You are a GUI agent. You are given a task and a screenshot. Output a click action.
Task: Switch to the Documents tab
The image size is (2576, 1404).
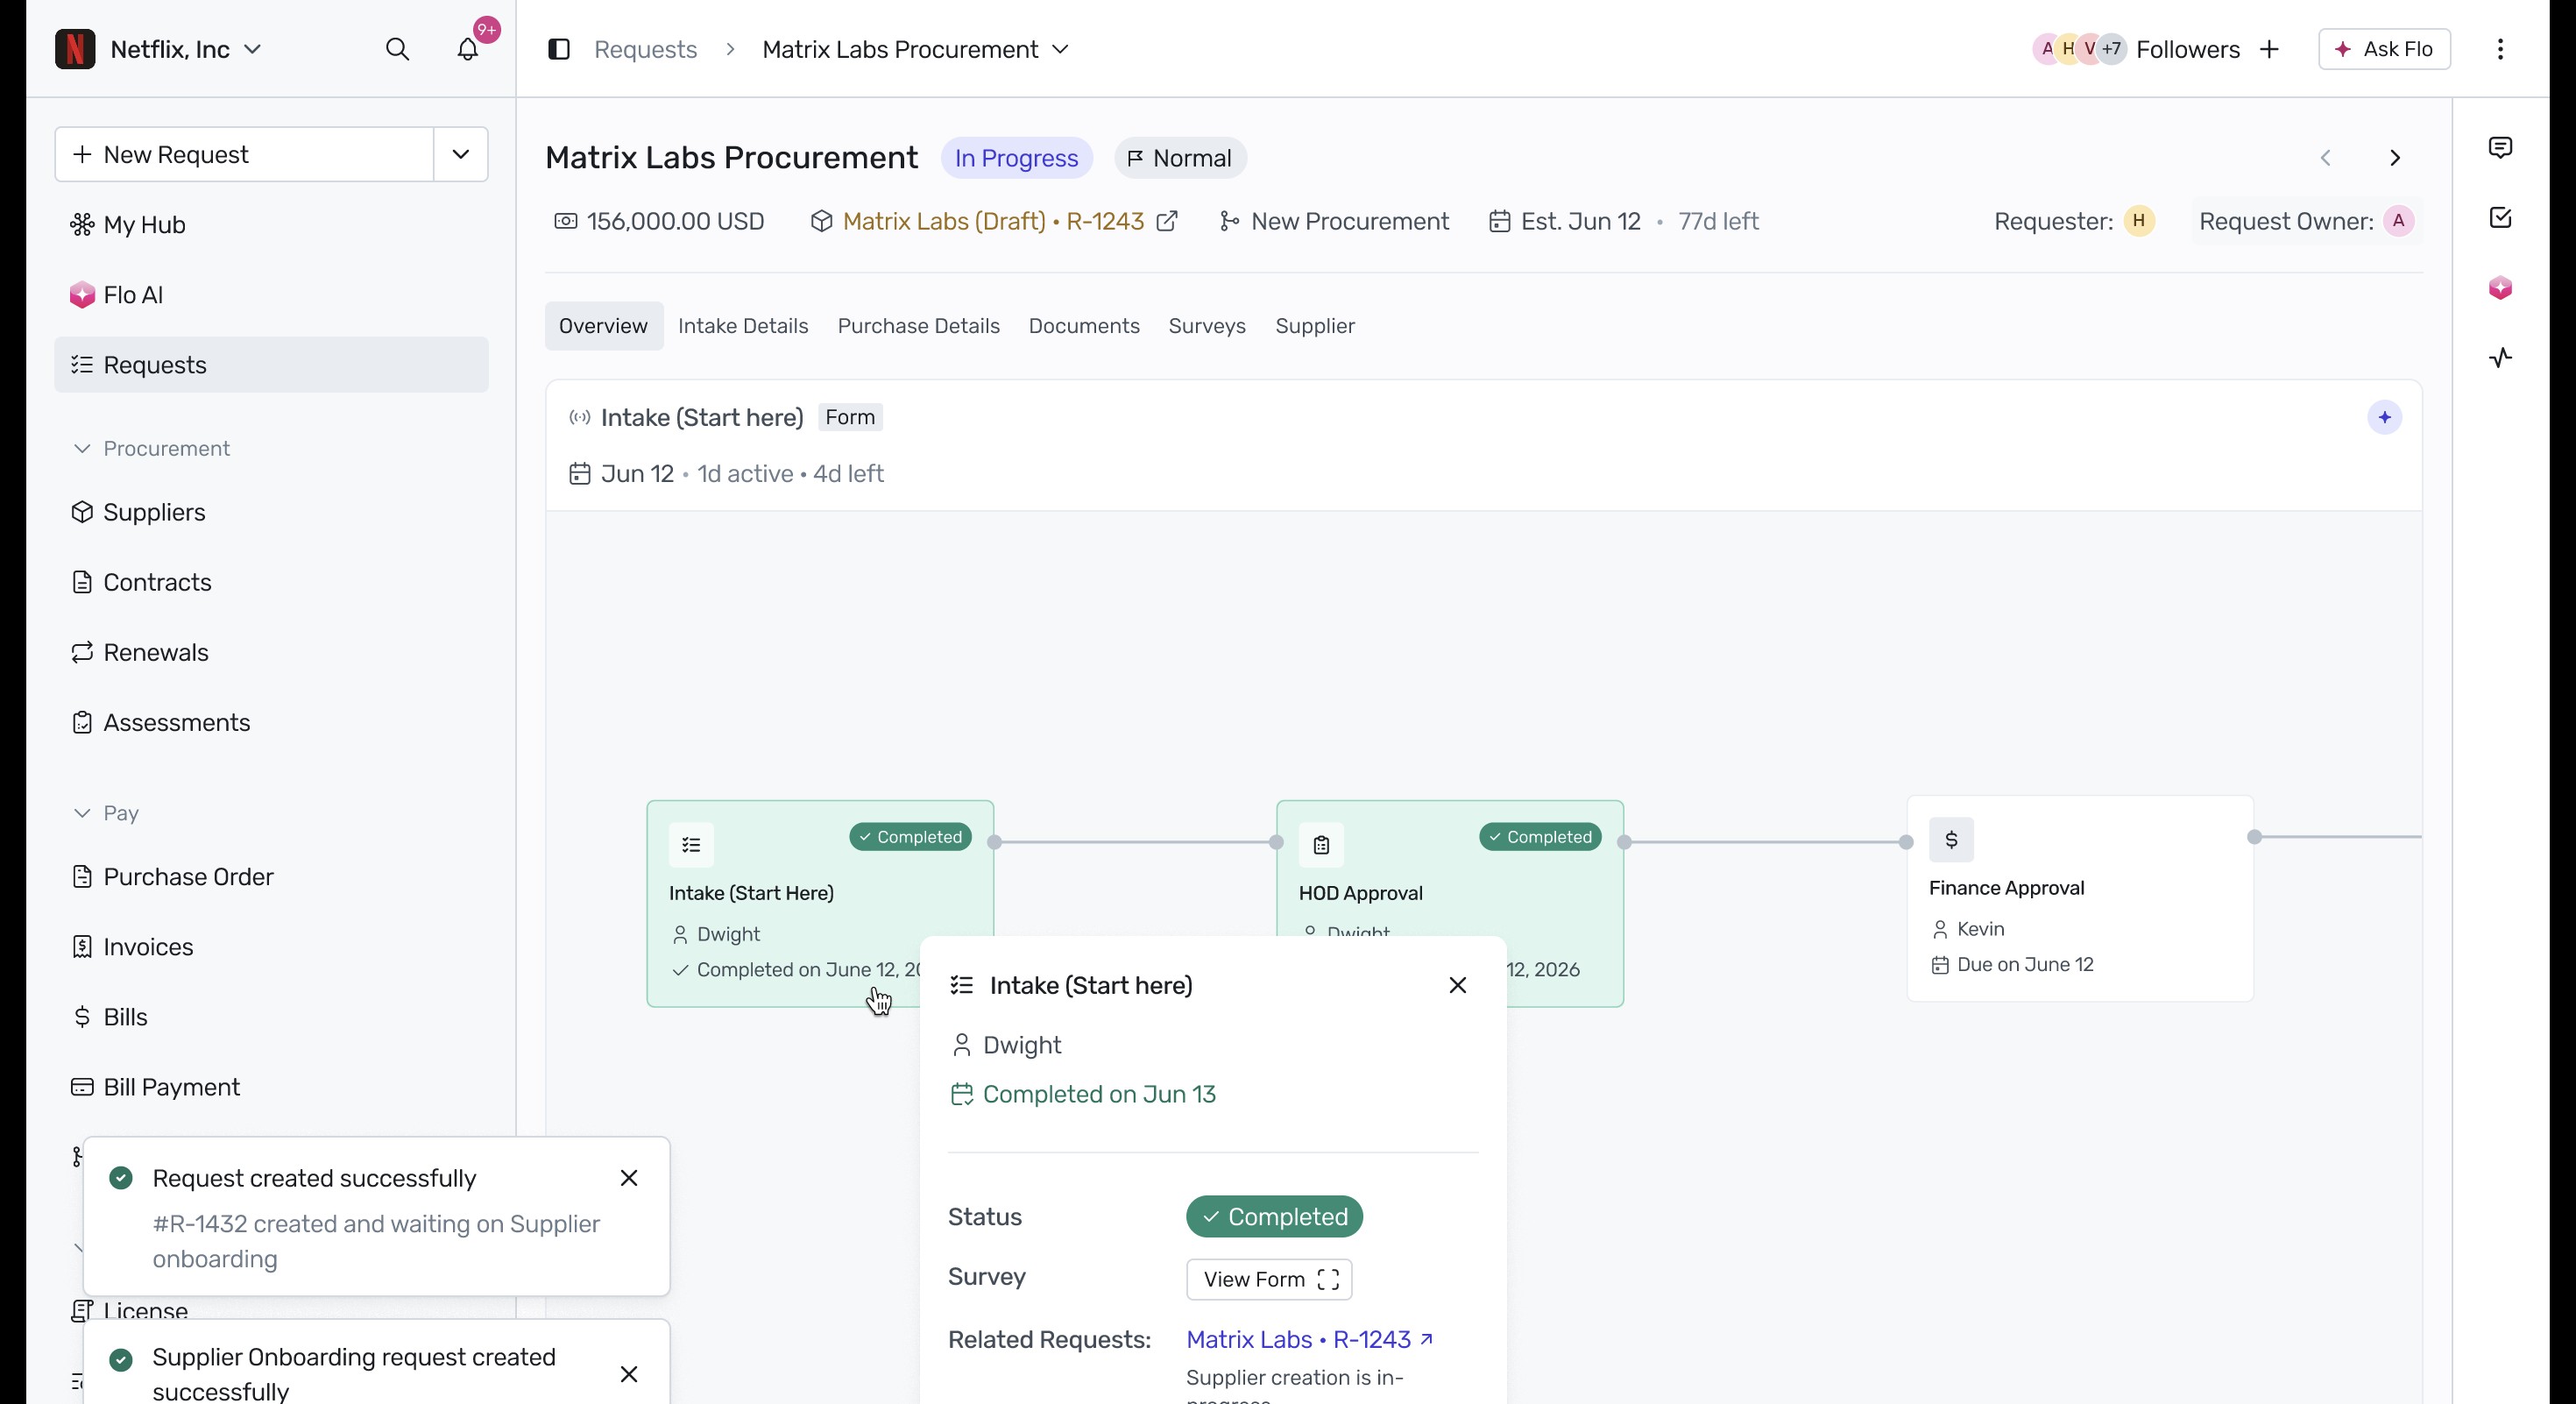click(x=1084, y=326)
